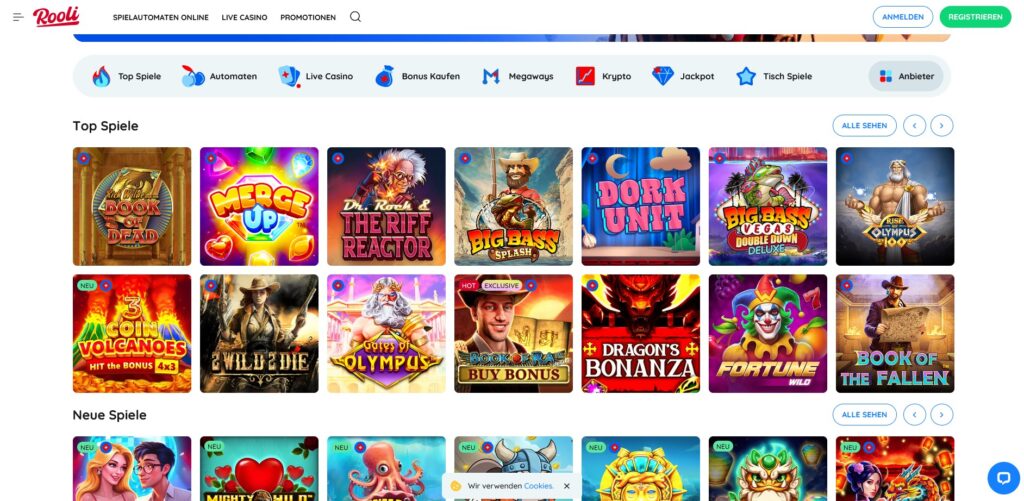Open the new couple-themed game
This screenshot has width=1024, height=501.
[132, 469]
